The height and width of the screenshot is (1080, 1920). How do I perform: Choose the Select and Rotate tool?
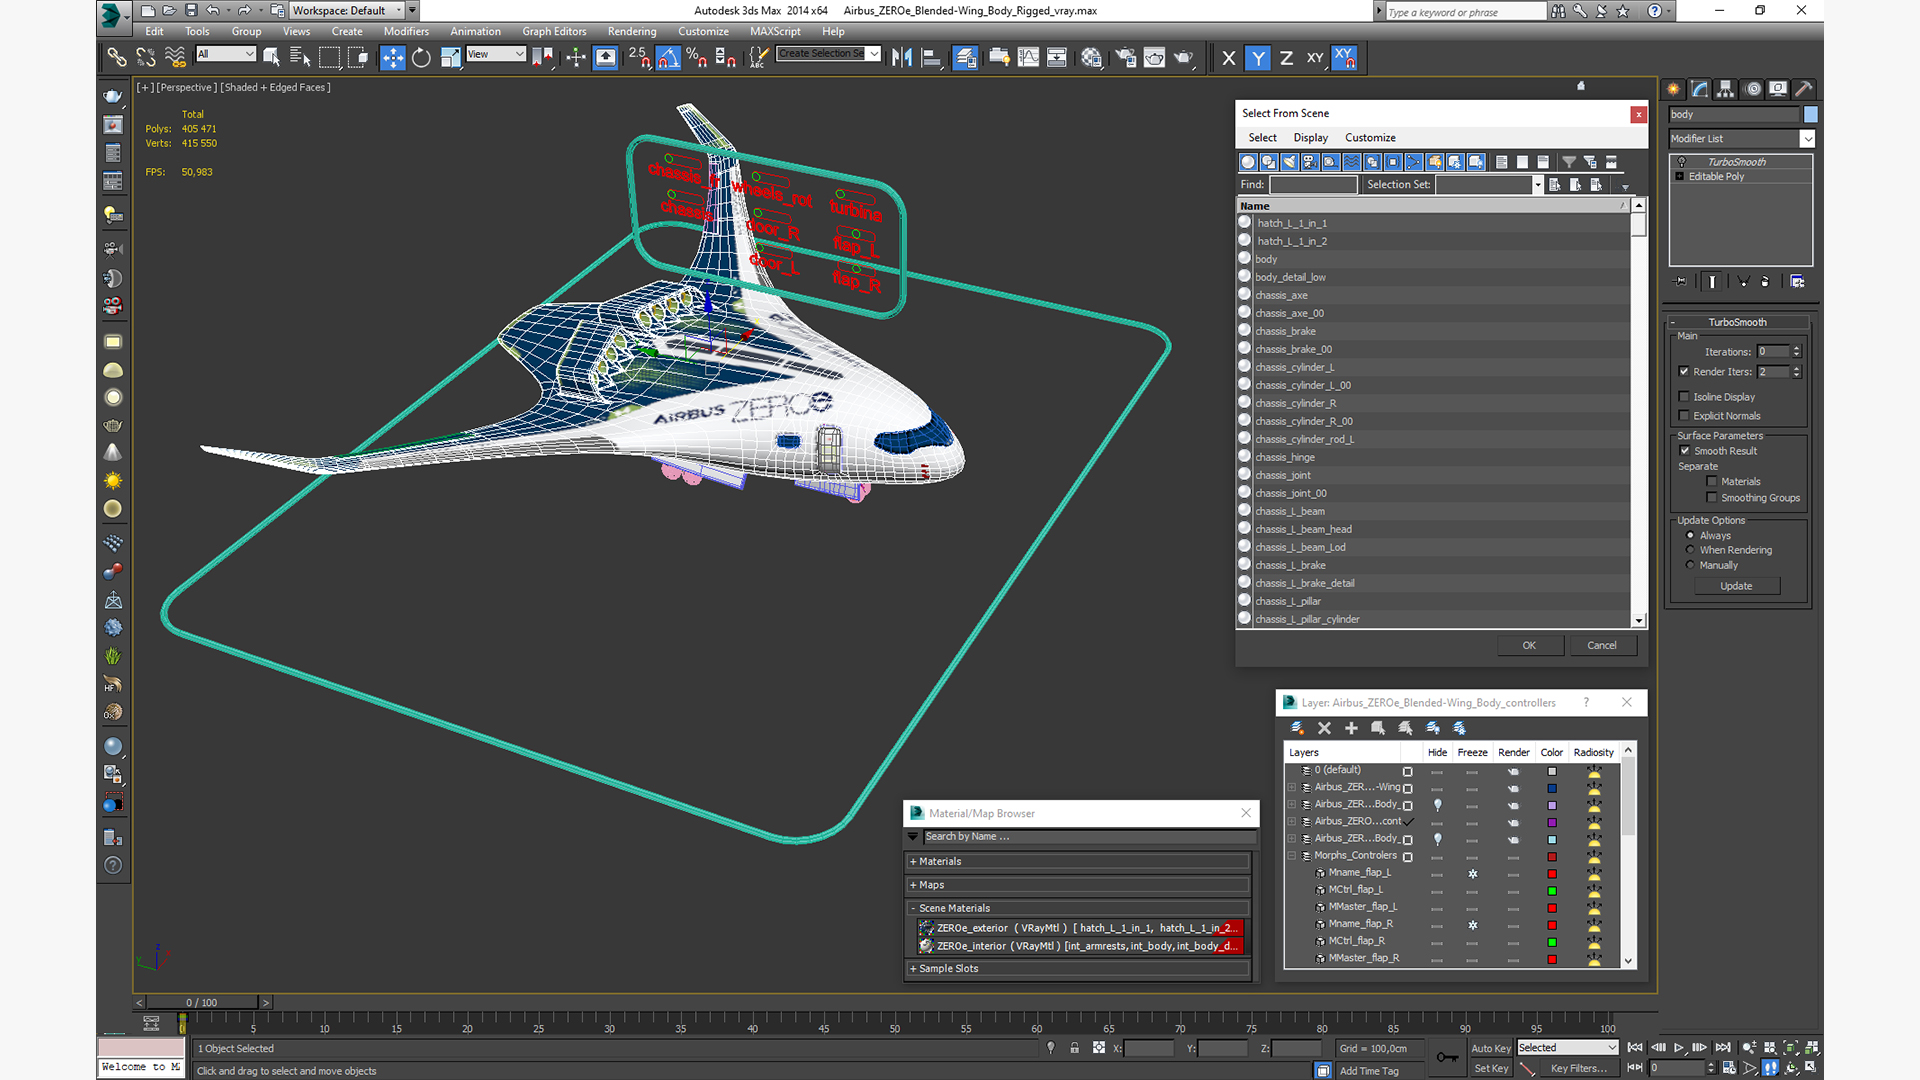[x=421, y=57]
